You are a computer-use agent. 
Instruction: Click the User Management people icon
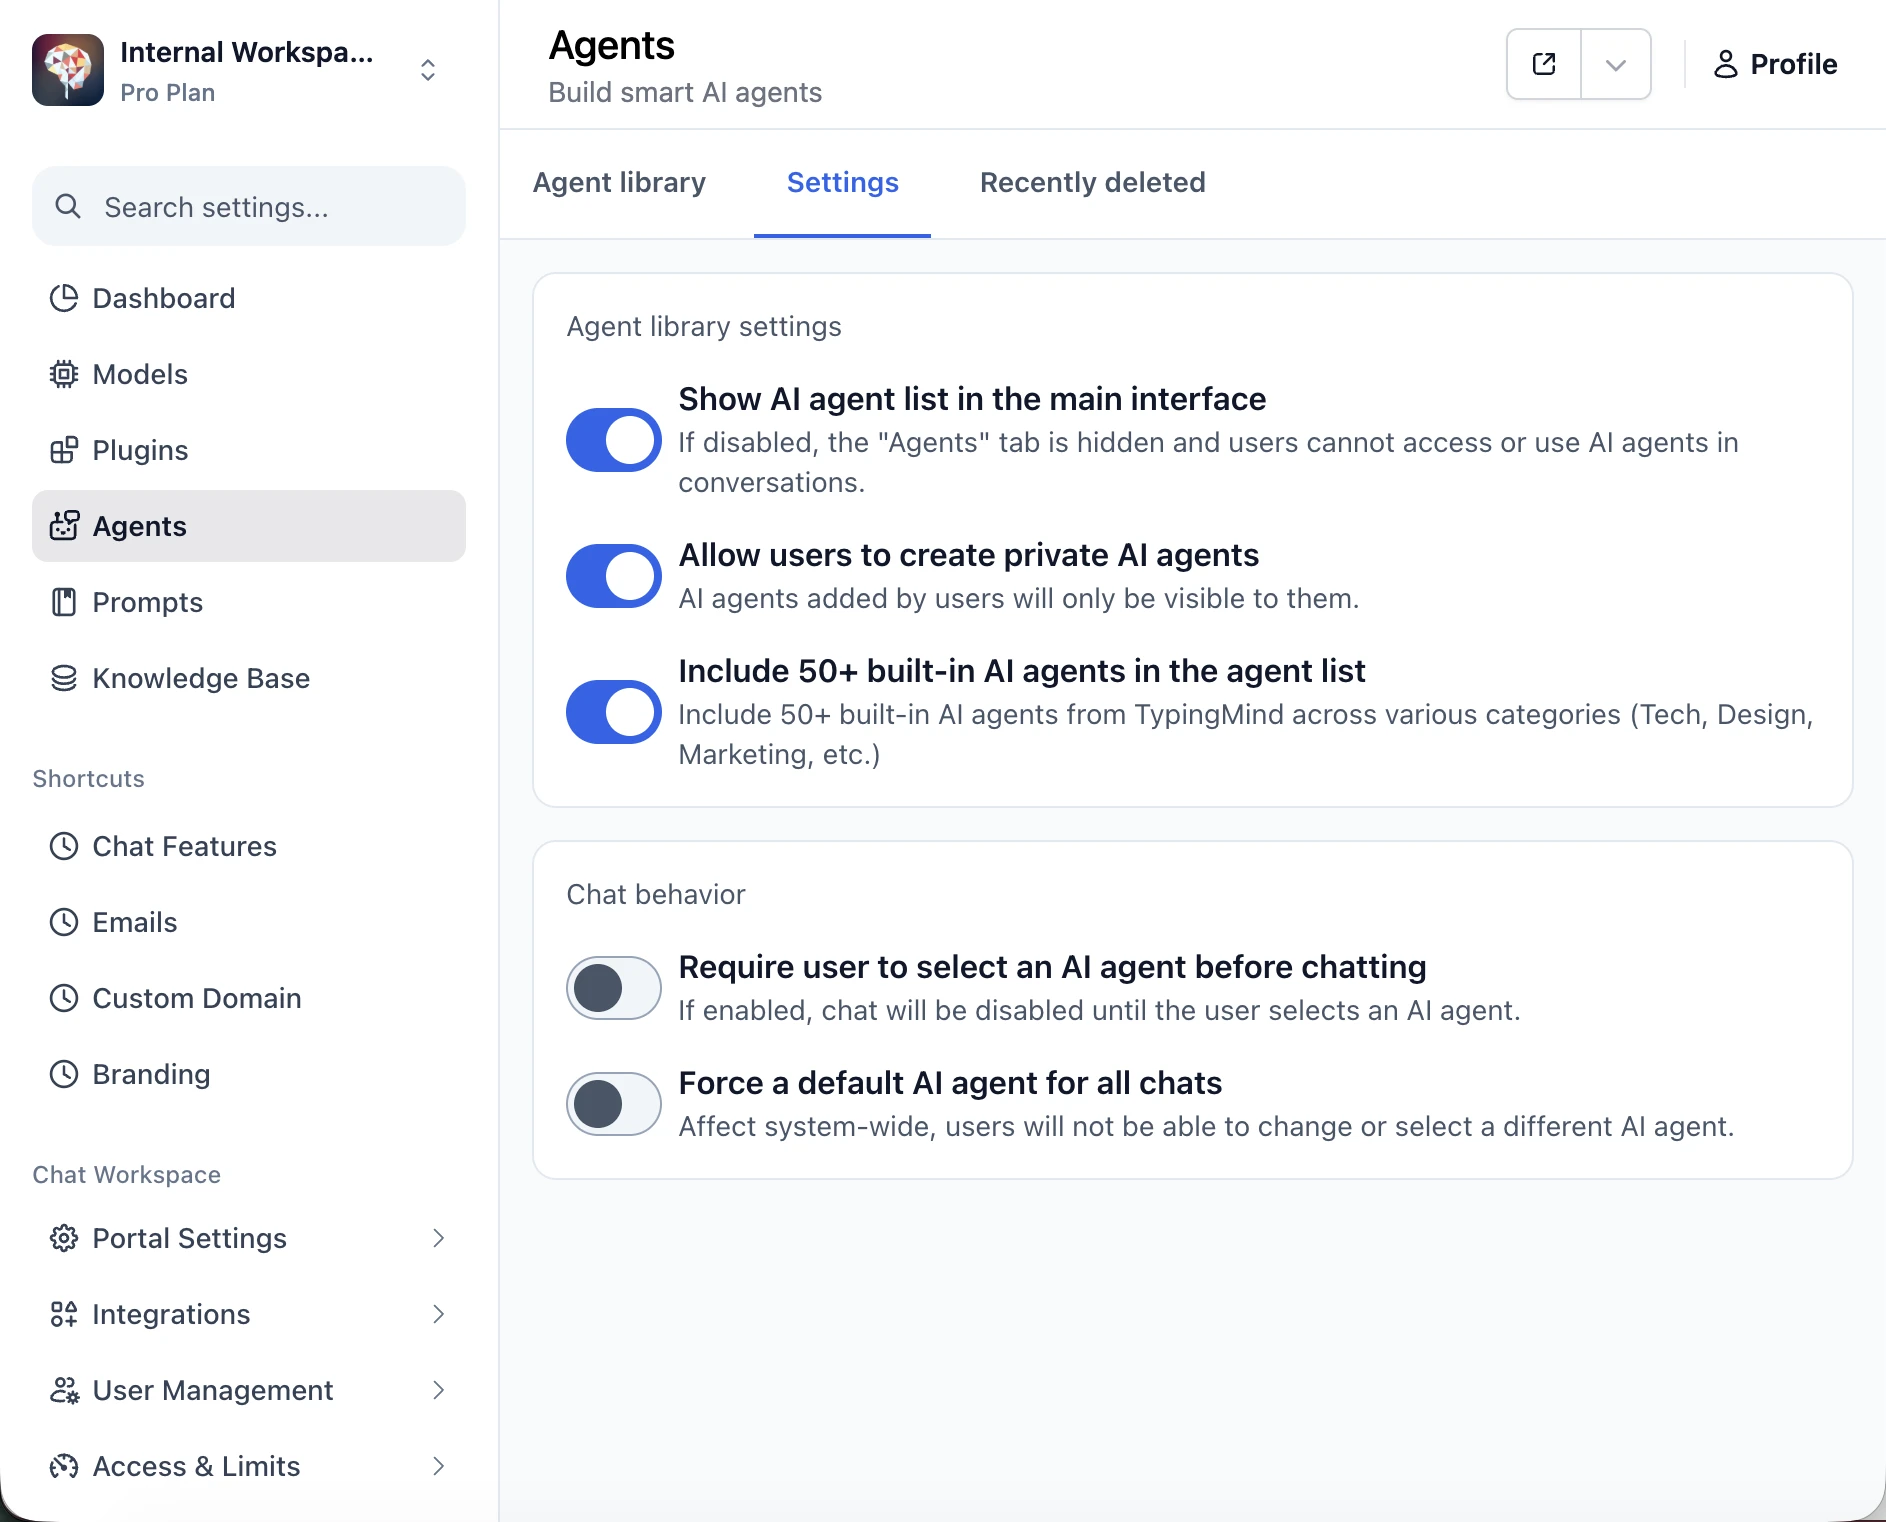[64, 1390]
